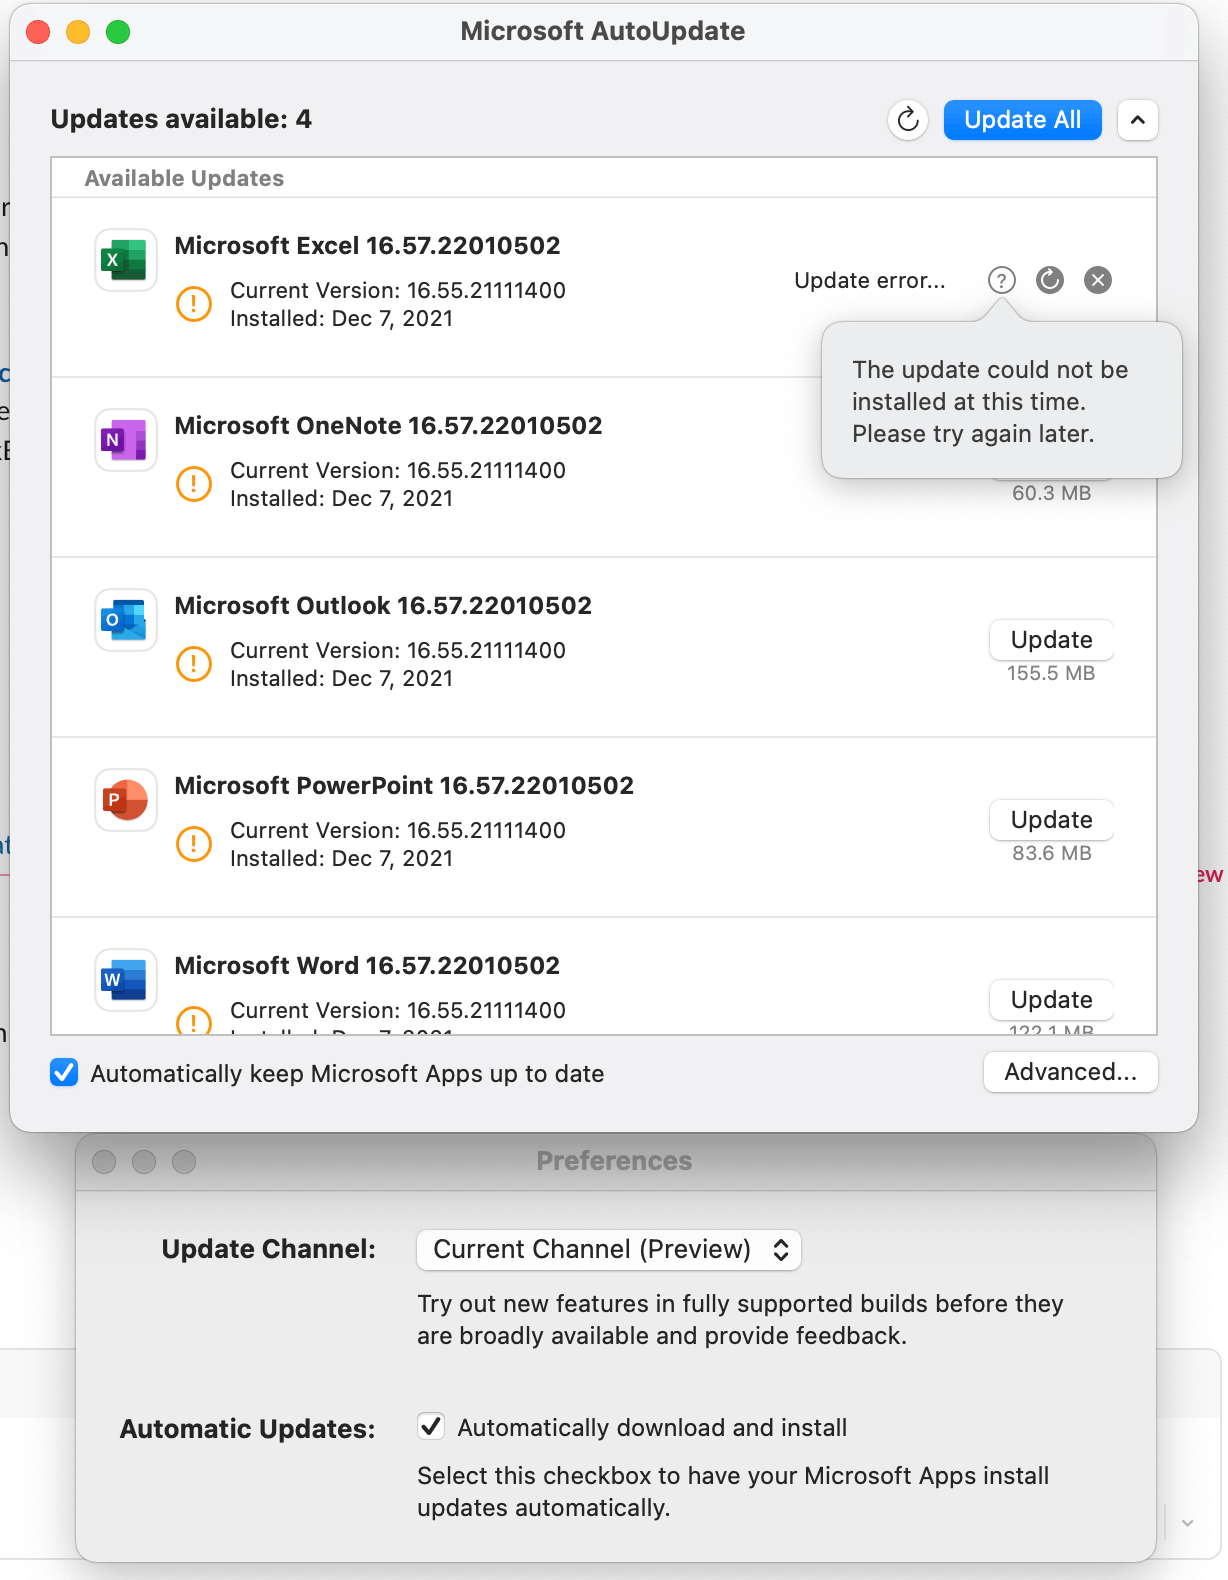This screenshot has width=1228, height=1580.
Task: Click the warning icon under Microsoft Excel
Action: pos(194,304)
